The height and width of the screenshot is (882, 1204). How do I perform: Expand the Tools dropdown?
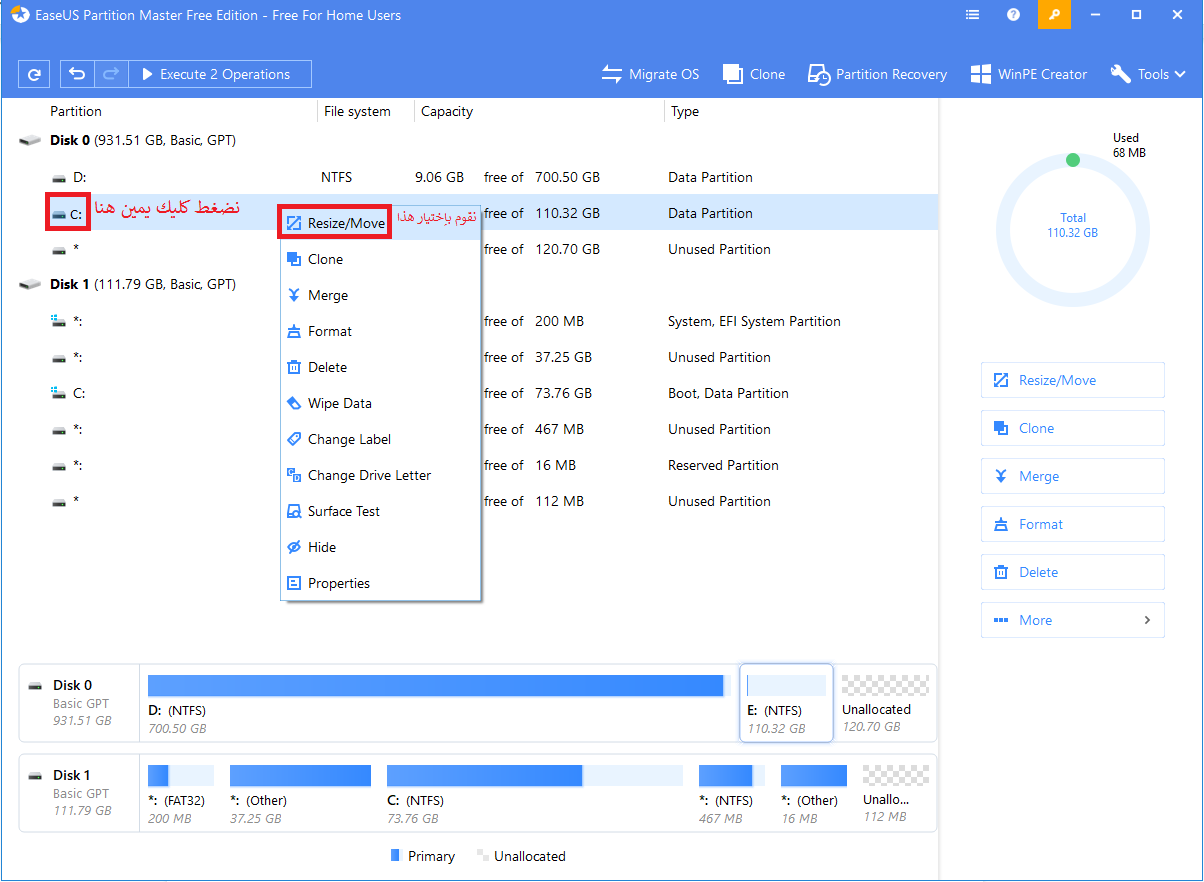(1148, 74)
